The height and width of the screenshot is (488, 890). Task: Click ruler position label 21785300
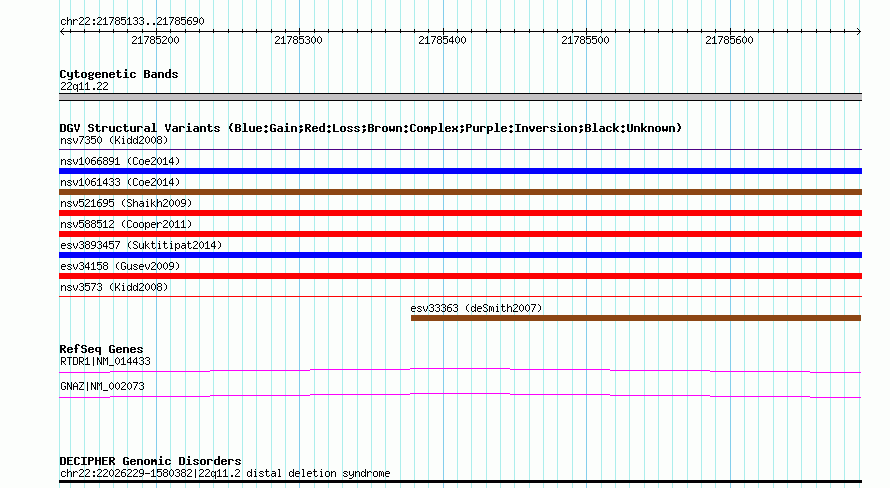click(x=299, y=40)
